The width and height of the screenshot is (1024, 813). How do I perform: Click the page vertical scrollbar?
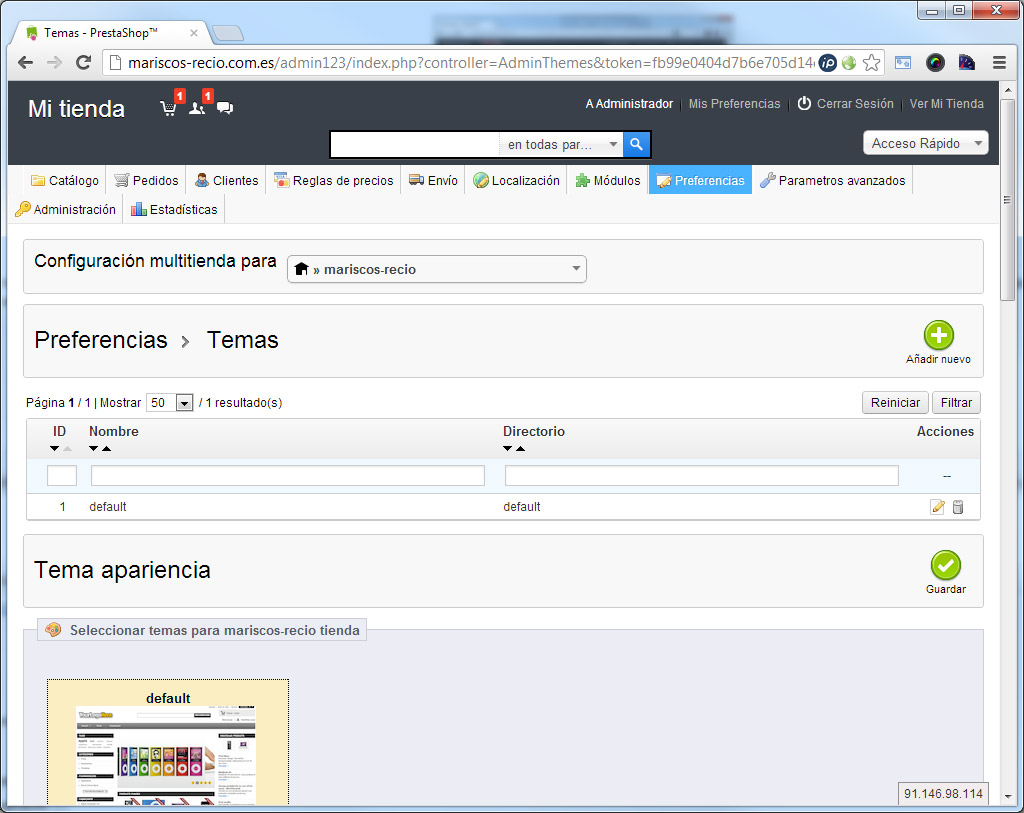point(1007,200)
